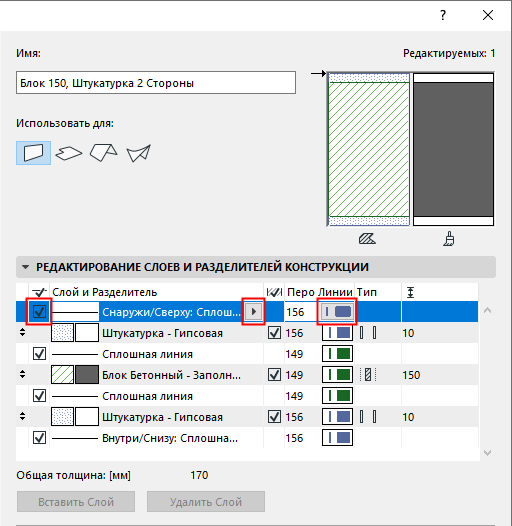Screen dimensions: 512x526
Task: Click the end-line hatch column header icon
Action: (x=274, y=292)
